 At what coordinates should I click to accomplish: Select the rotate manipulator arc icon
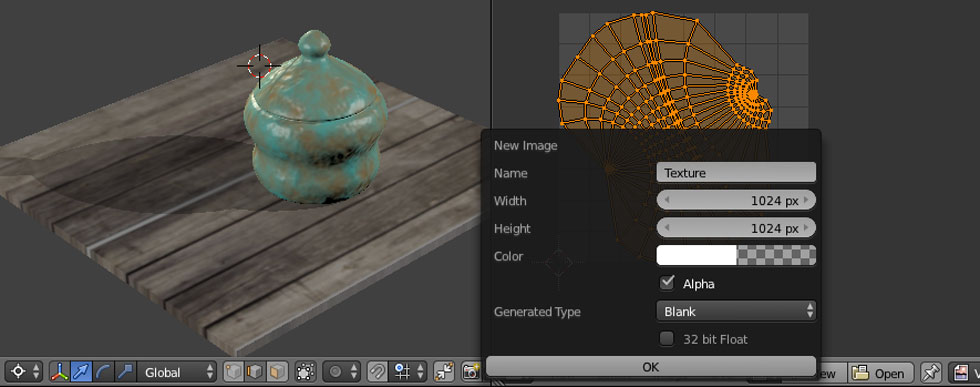103,372
